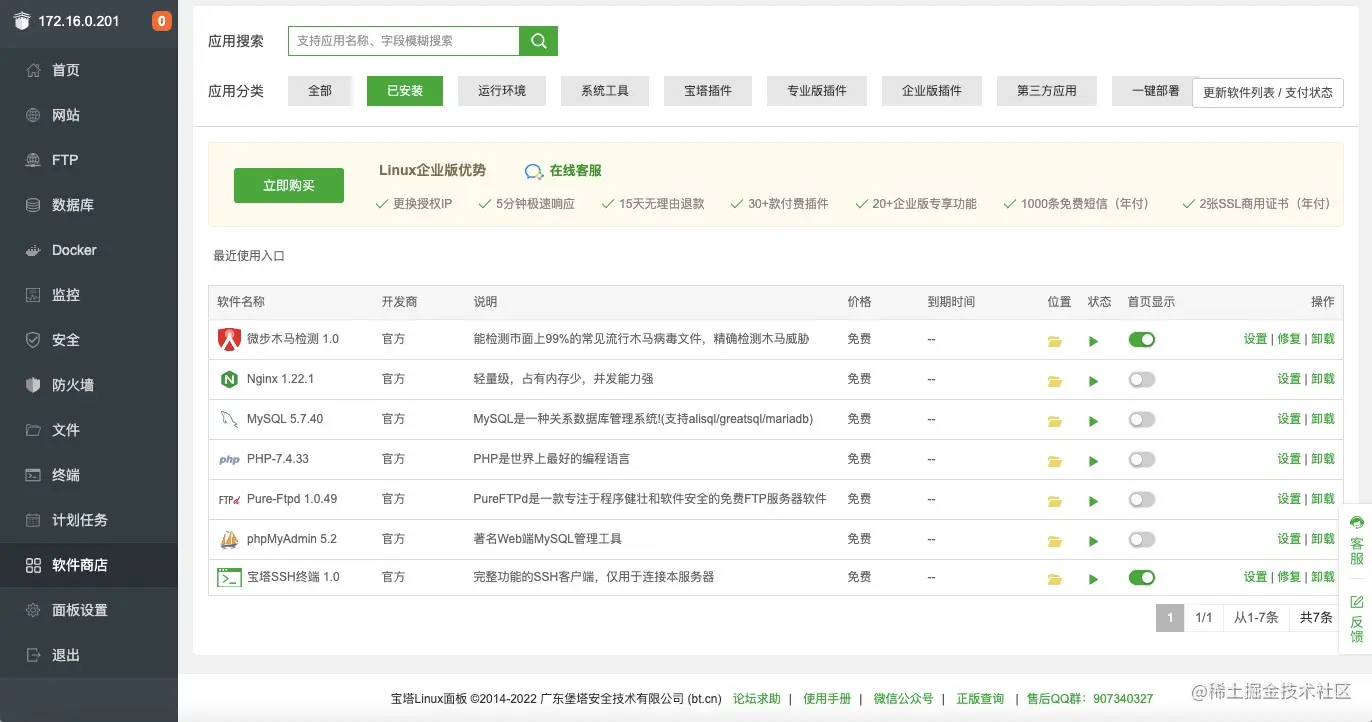This screenshot has width=1372, height=722.
Task: Open 防火墙 in the sidebar
Action: click(x=89, y=385)
